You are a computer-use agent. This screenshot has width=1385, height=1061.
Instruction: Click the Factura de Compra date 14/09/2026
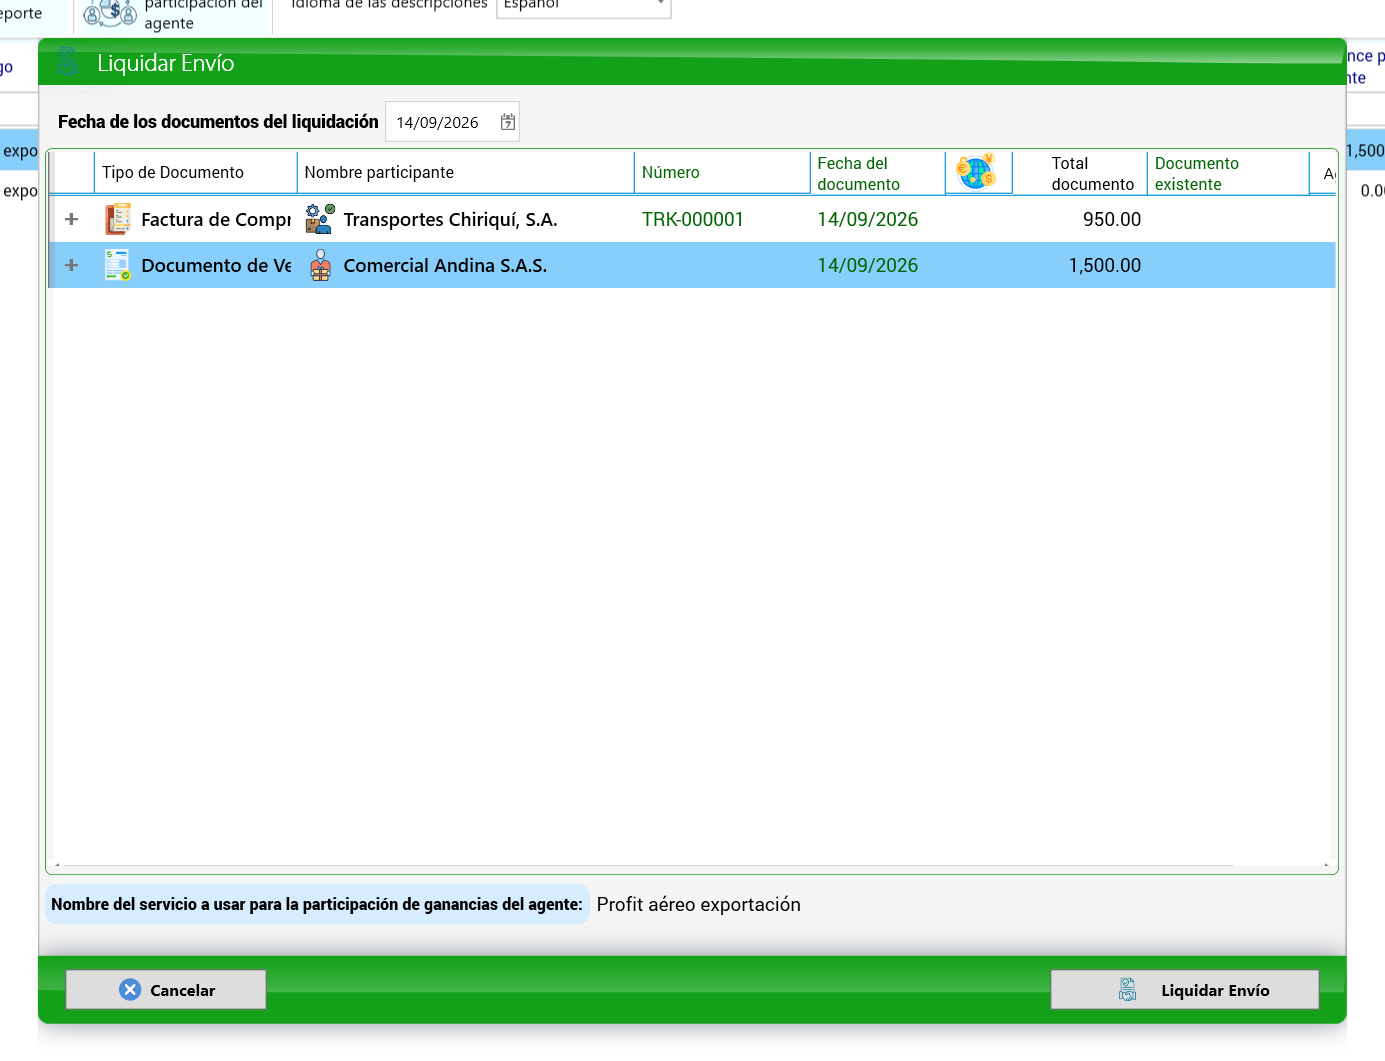pyautogui.click(x=867, y=219)
